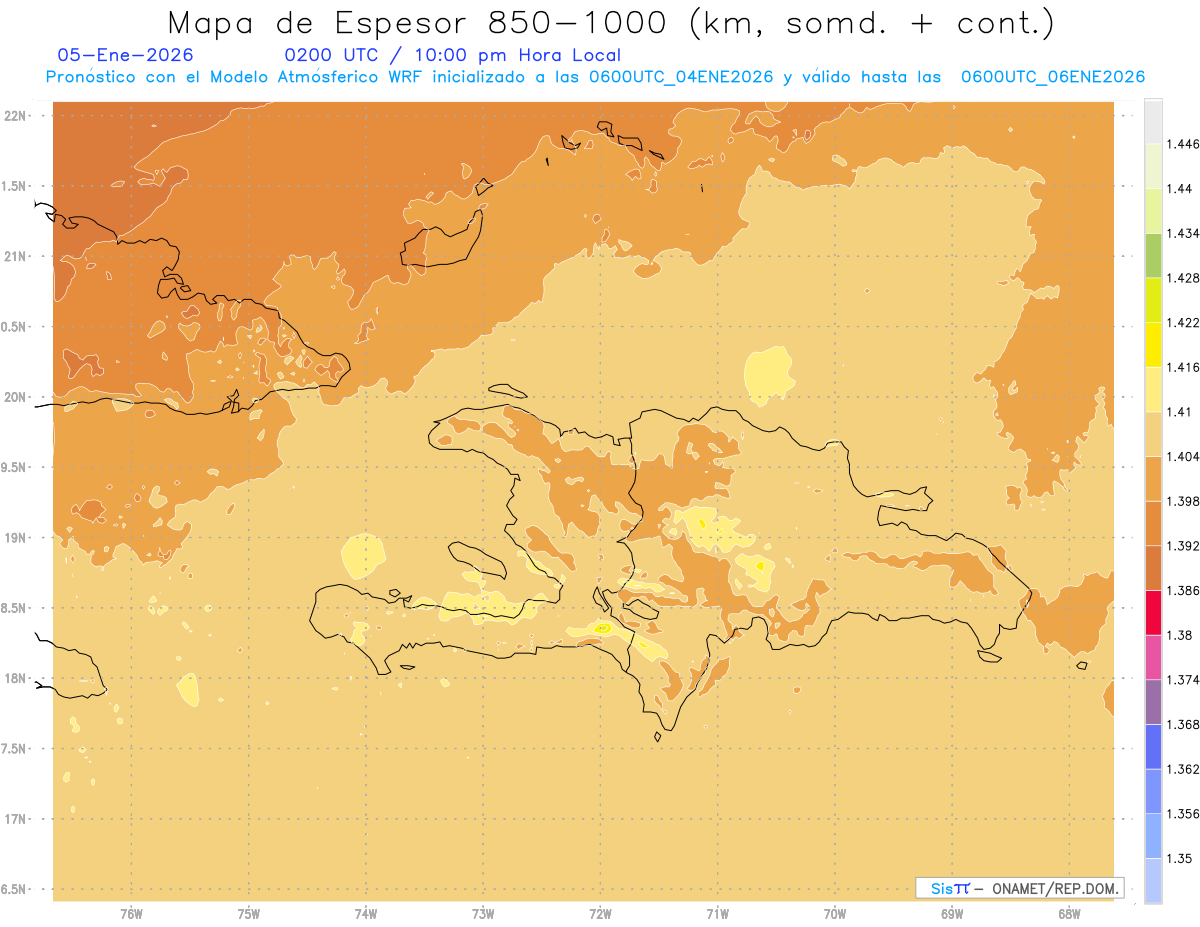Click the legend value '1.368'
1200x927 pixels.
pos(1184,724)
